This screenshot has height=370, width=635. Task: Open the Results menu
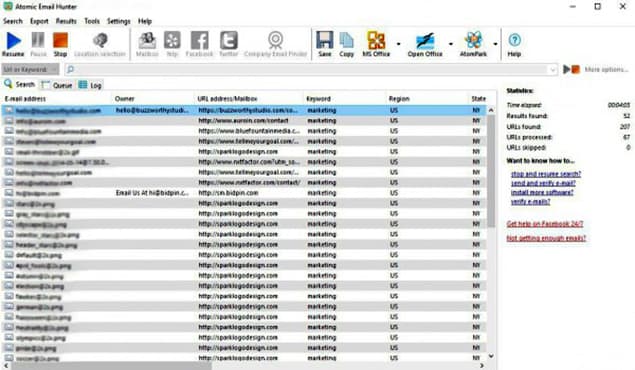pyautogui.click(x=66, y=21)
